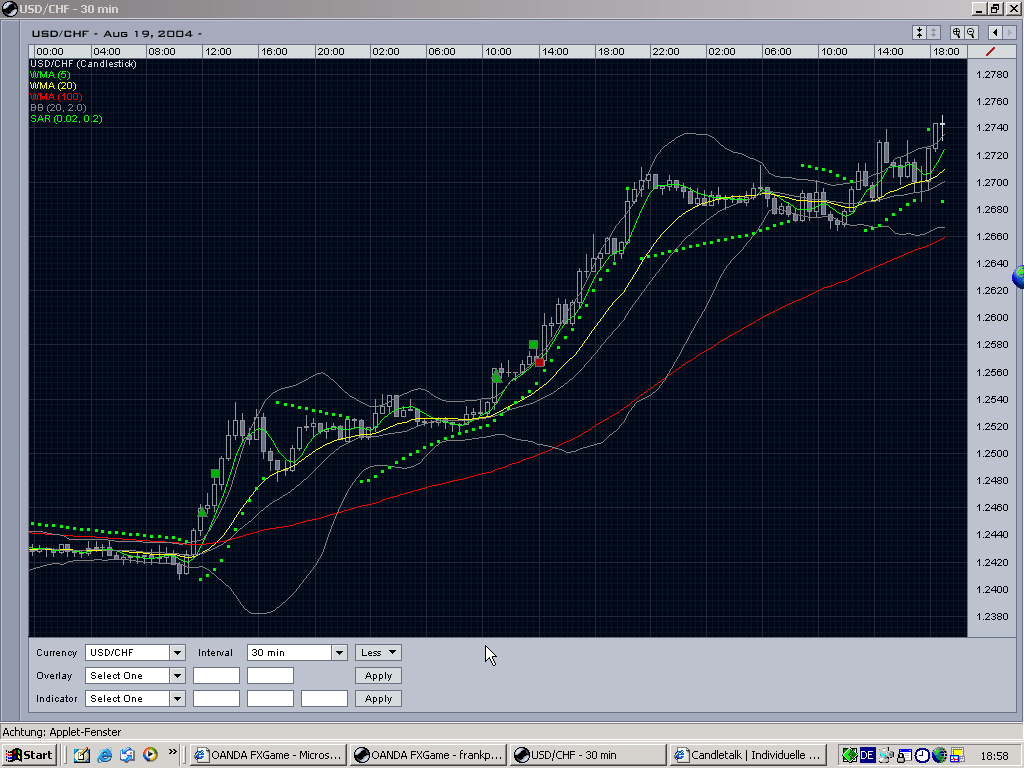
Task: Toggle the Less options button
Action: click(378, 652)
